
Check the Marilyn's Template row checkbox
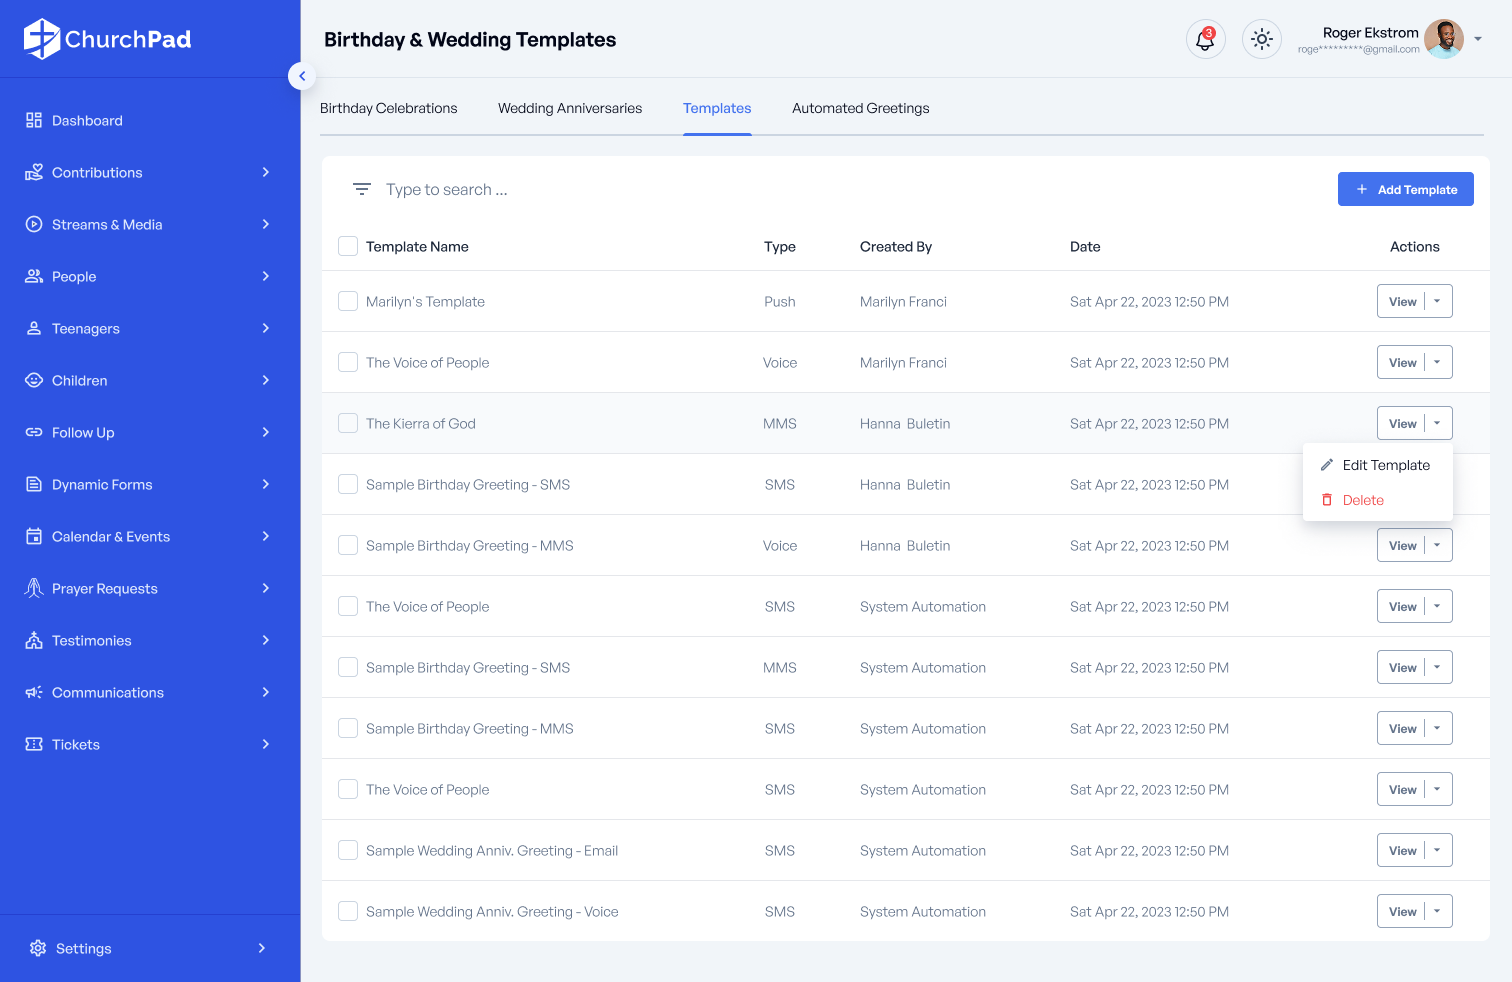[x=348, y=301]
